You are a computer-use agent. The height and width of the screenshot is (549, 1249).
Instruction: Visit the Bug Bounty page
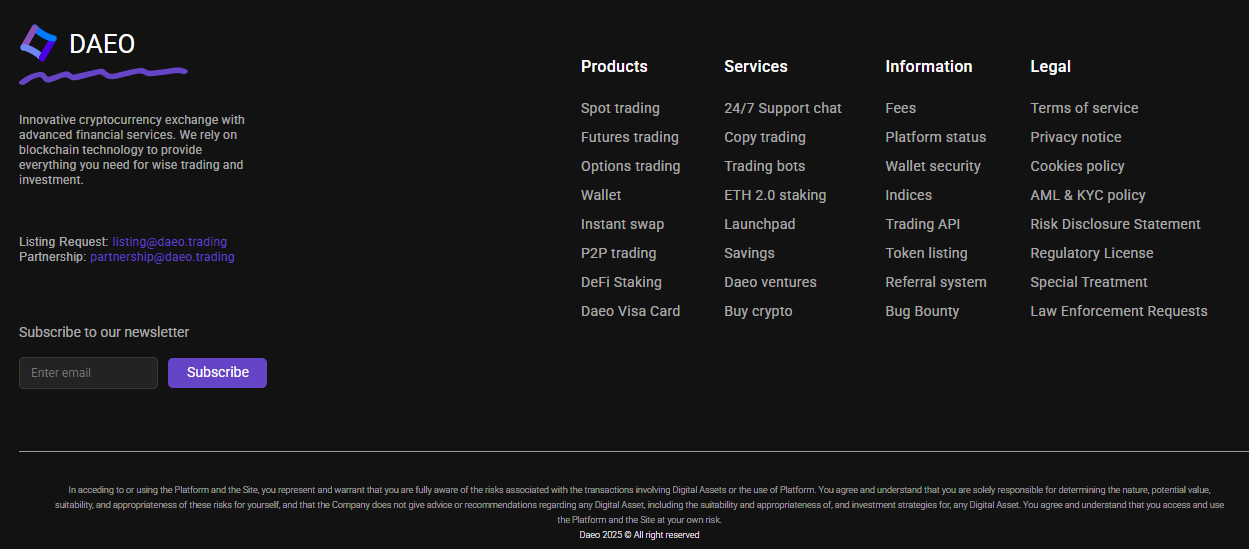pyautogui.click(x=922, y=311)
